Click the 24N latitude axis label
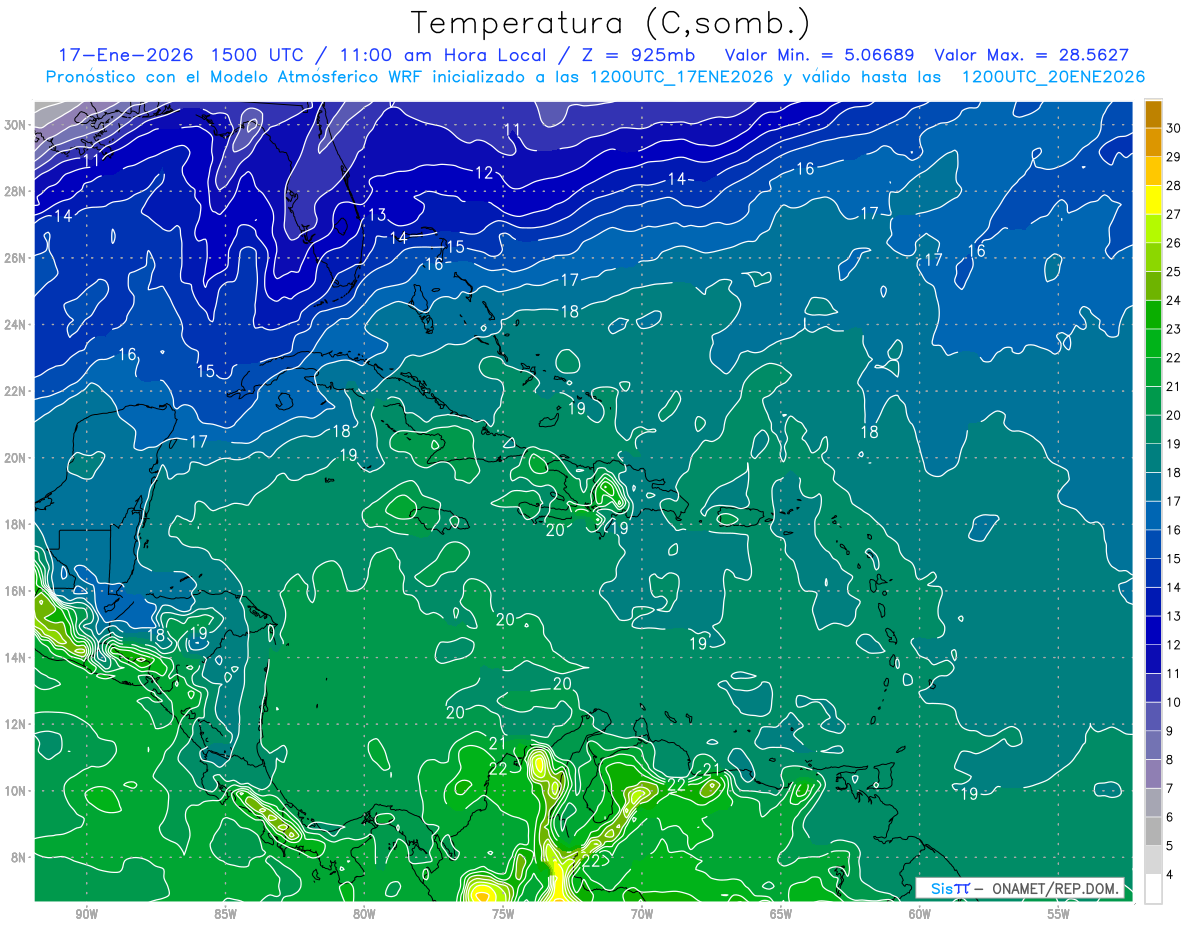Viewport: 1200px width, 927px height. (15, 325)
